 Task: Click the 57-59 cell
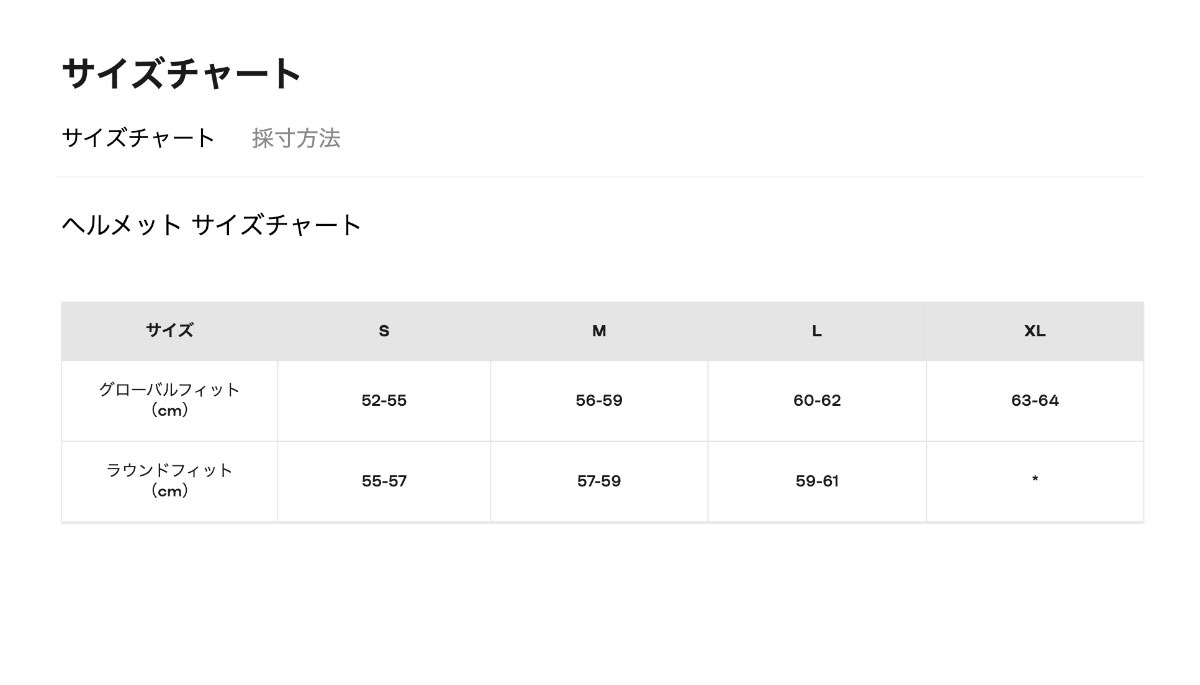pyautogui.click(x=599, y=481)
